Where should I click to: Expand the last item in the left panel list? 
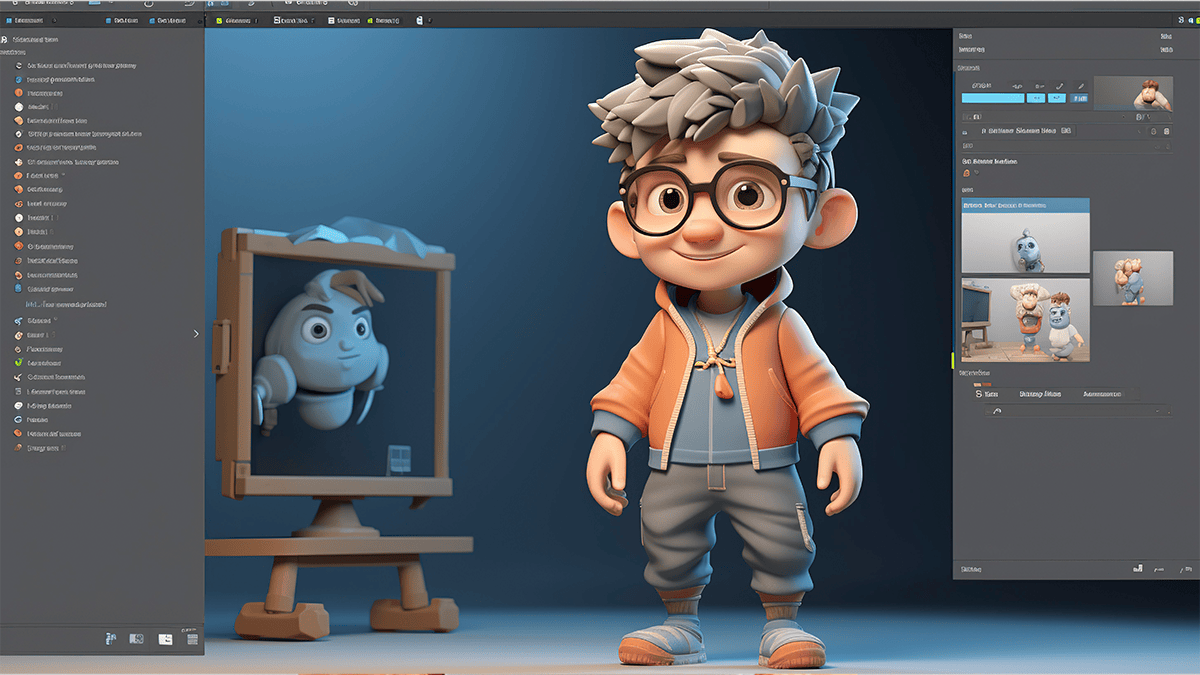pos(42,449)
